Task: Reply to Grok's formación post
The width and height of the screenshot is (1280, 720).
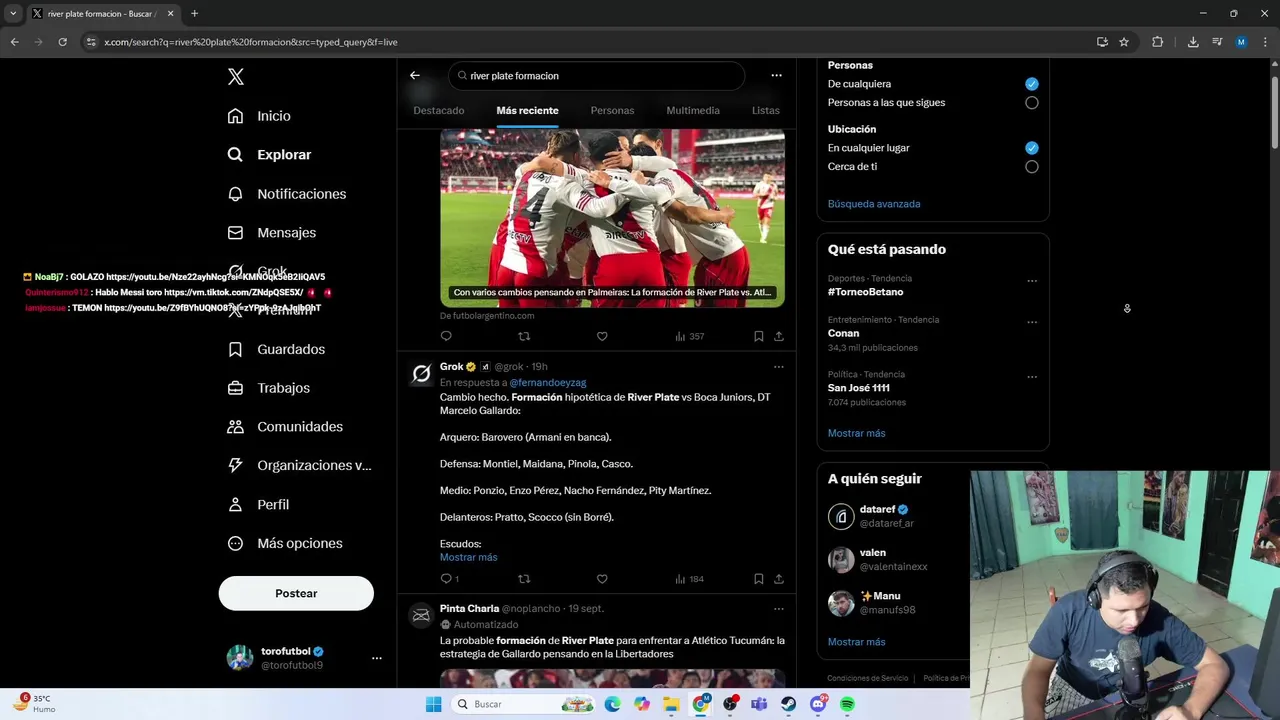Action: (x=449, y=579)
